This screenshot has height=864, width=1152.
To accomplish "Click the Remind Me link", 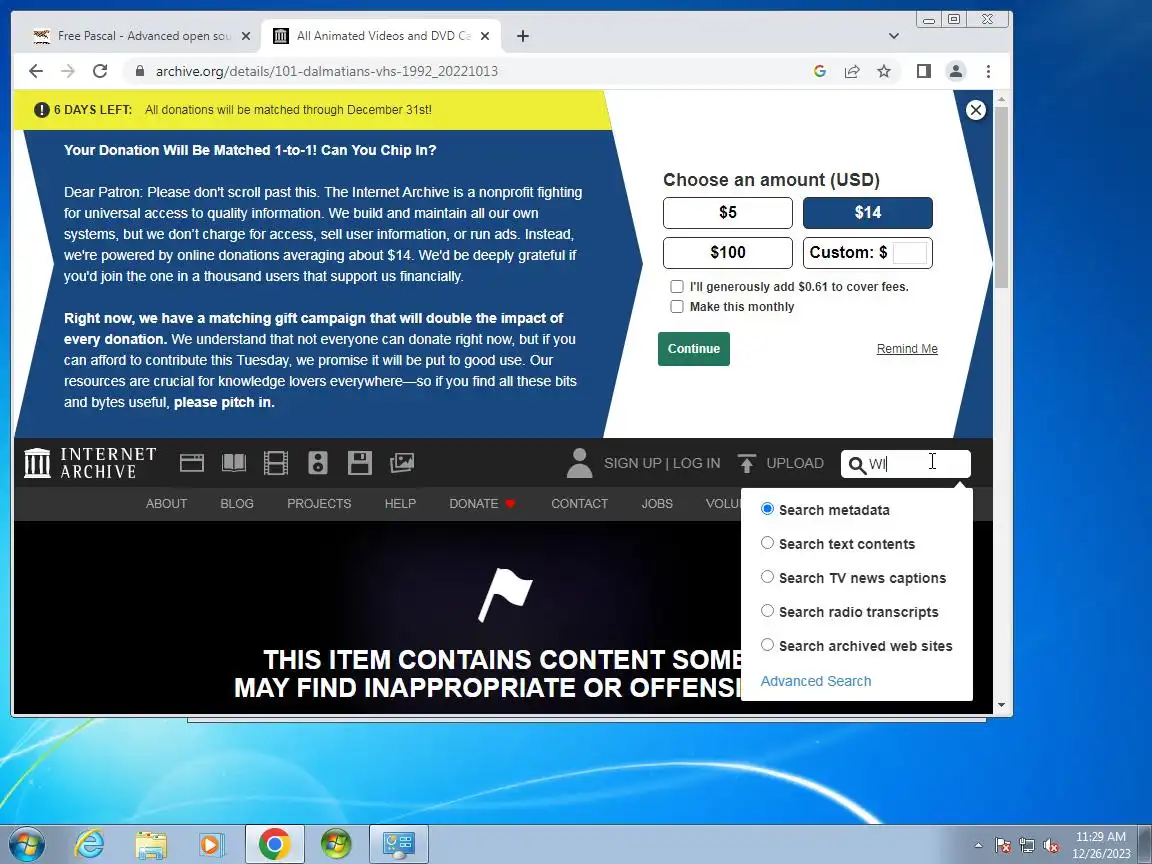I will pyautogui.click(x=907, y=348).
